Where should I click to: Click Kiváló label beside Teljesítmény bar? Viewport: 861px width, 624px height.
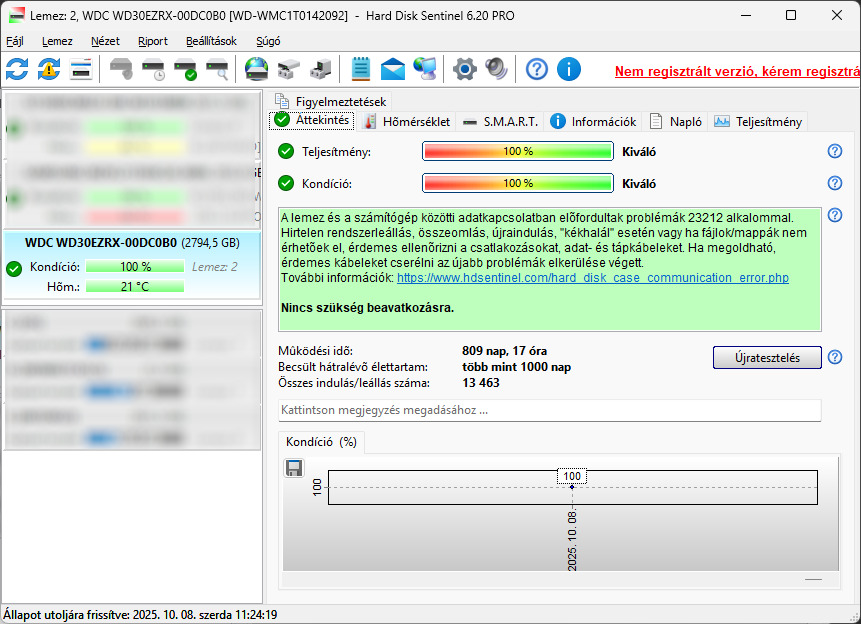(639, 152)
